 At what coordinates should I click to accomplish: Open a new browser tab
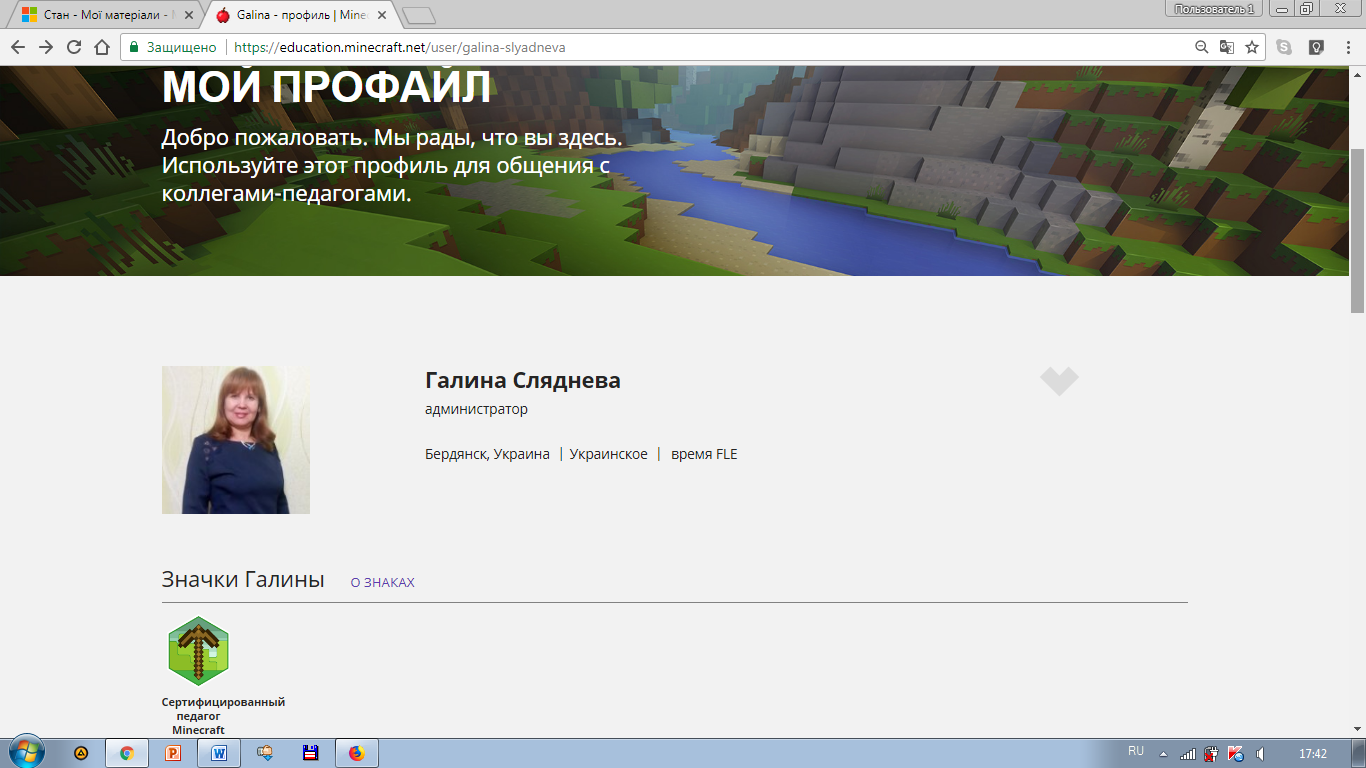click(418, 15)
